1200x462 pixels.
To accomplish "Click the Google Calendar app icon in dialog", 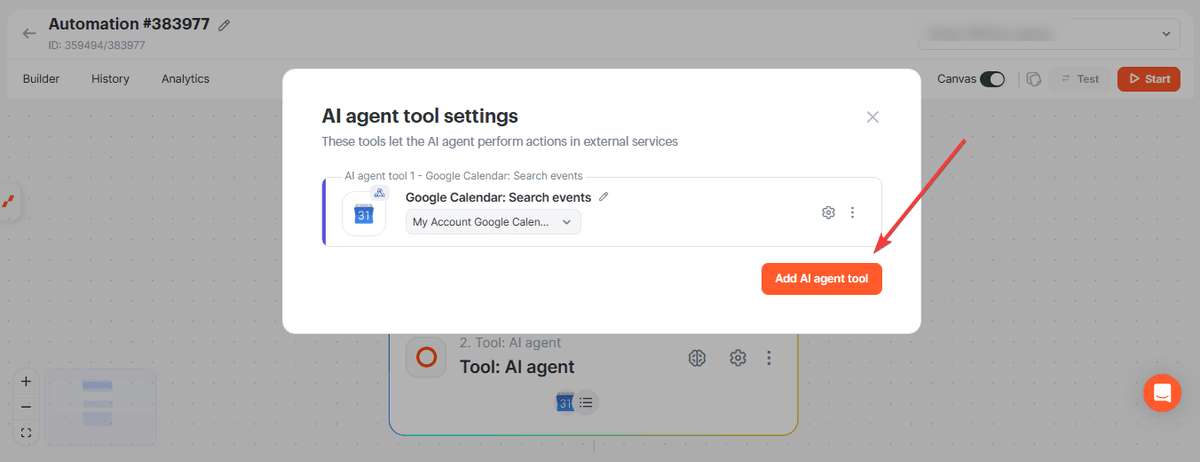I will tap(364, 214).
